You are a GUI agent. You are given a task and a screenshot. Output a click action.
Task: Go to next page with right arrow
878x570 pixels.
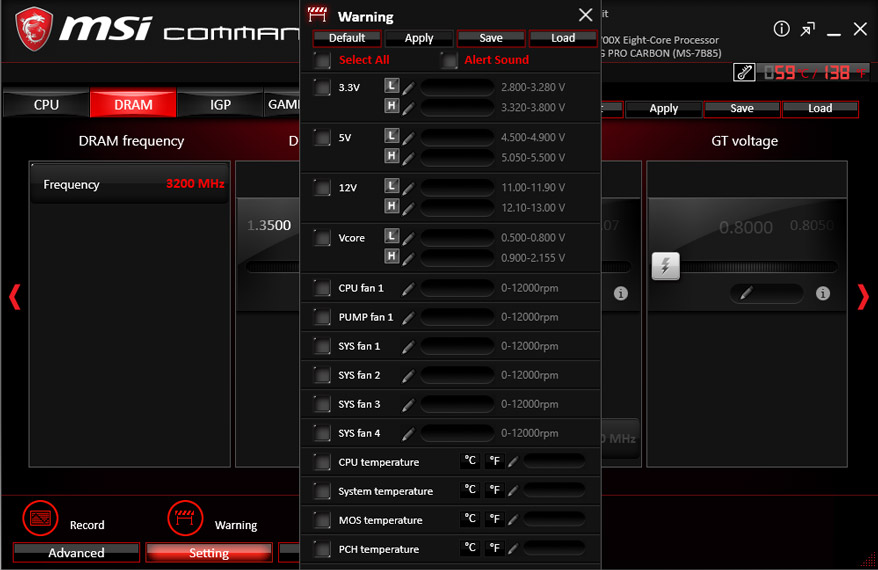(x=863, y=297)
